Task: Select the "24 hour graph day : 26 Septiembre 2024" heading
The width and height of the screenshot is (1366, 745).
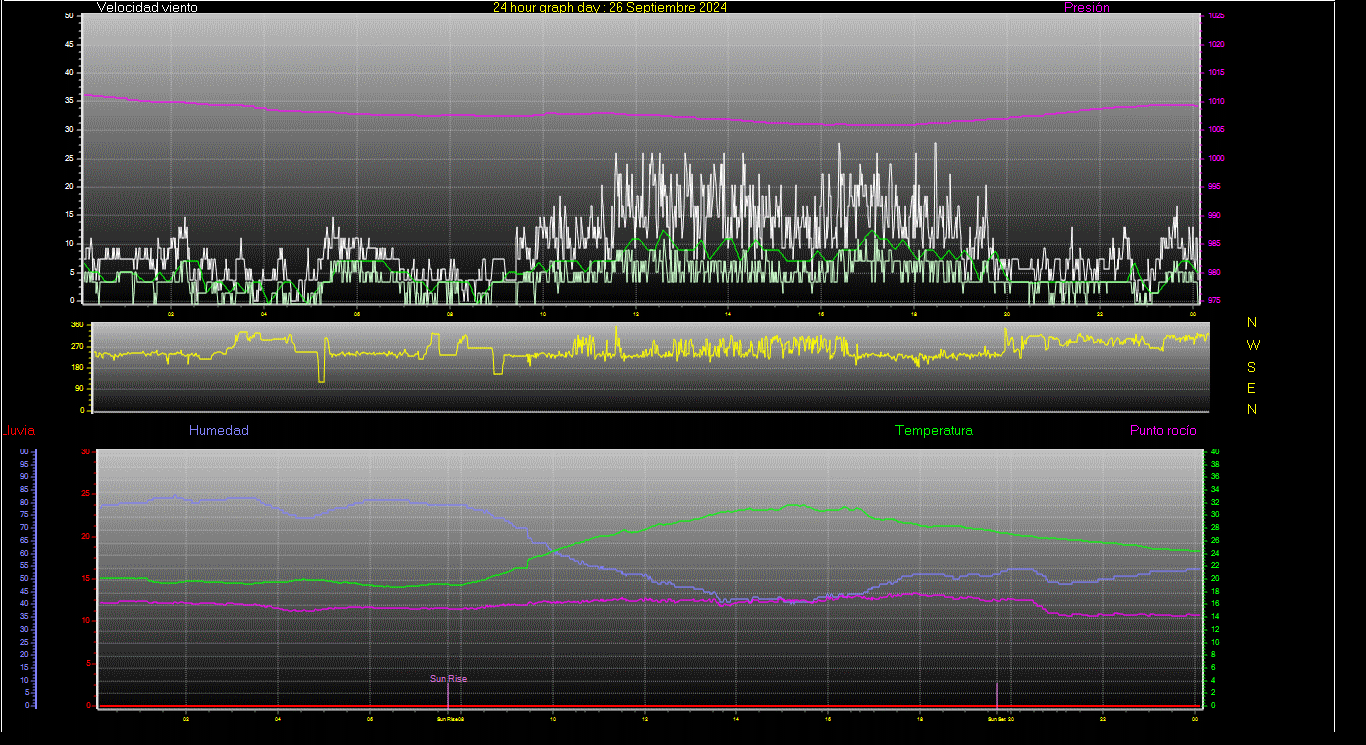Action: 610,7
